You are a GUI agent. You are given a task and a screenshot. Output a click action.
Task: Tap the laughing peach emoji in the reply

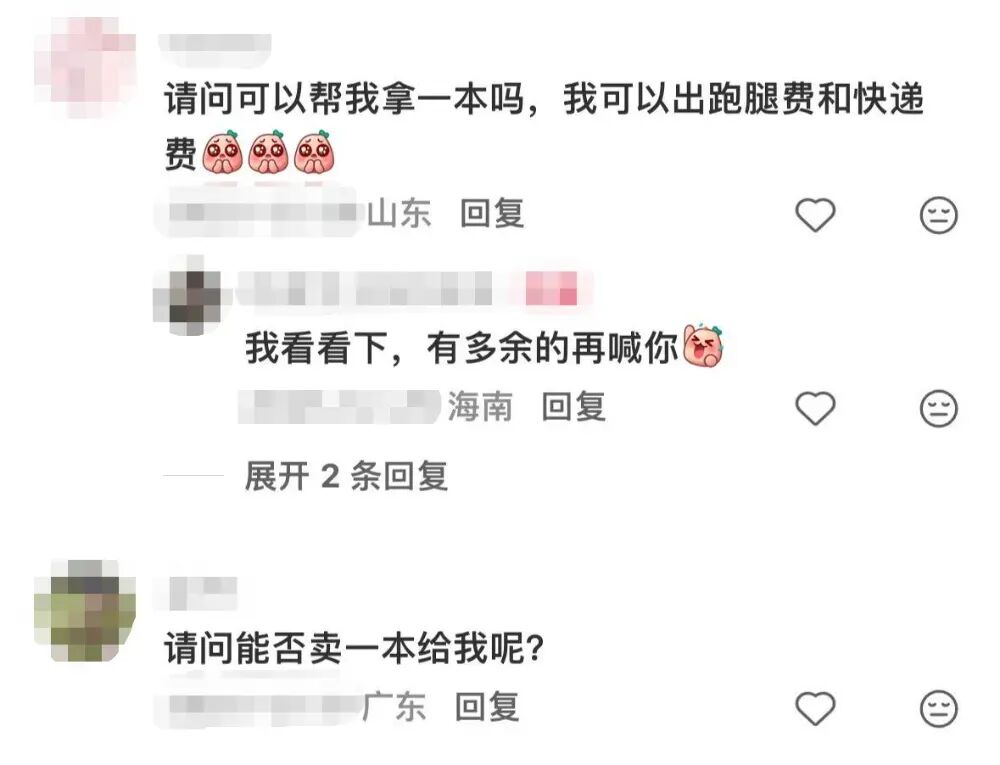tap(703, 346)
